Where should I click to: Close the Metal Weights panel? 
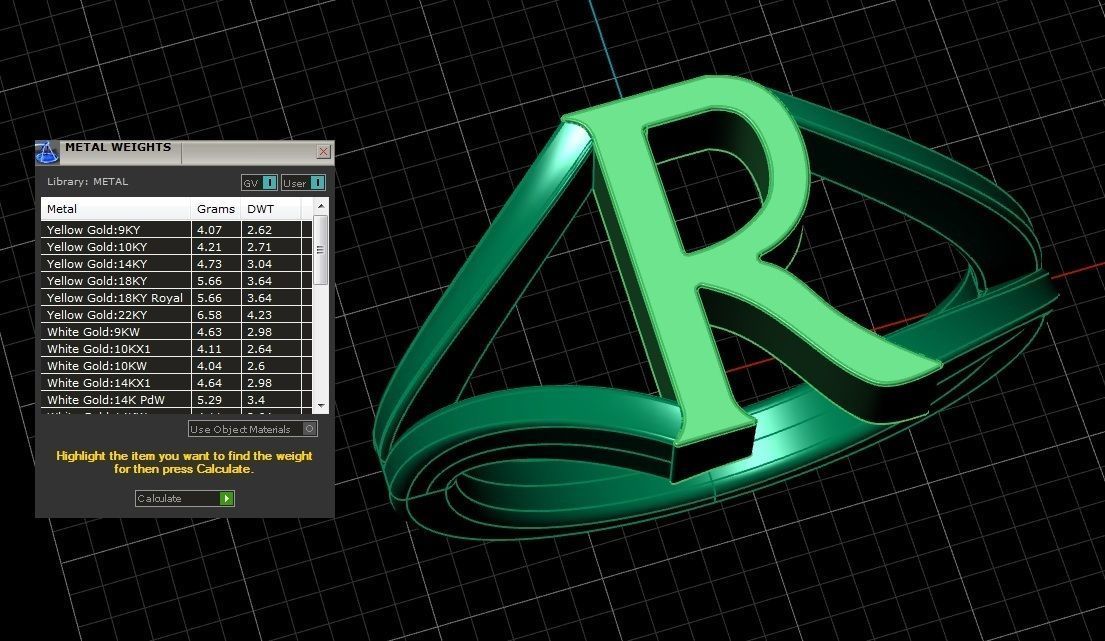323,152
